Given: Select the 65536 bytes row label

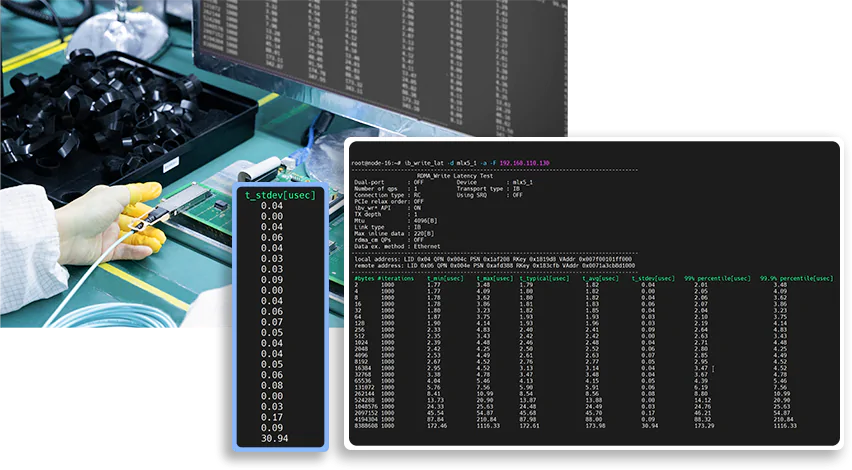Looking at the screenshot, I should (x=362, y=381).
